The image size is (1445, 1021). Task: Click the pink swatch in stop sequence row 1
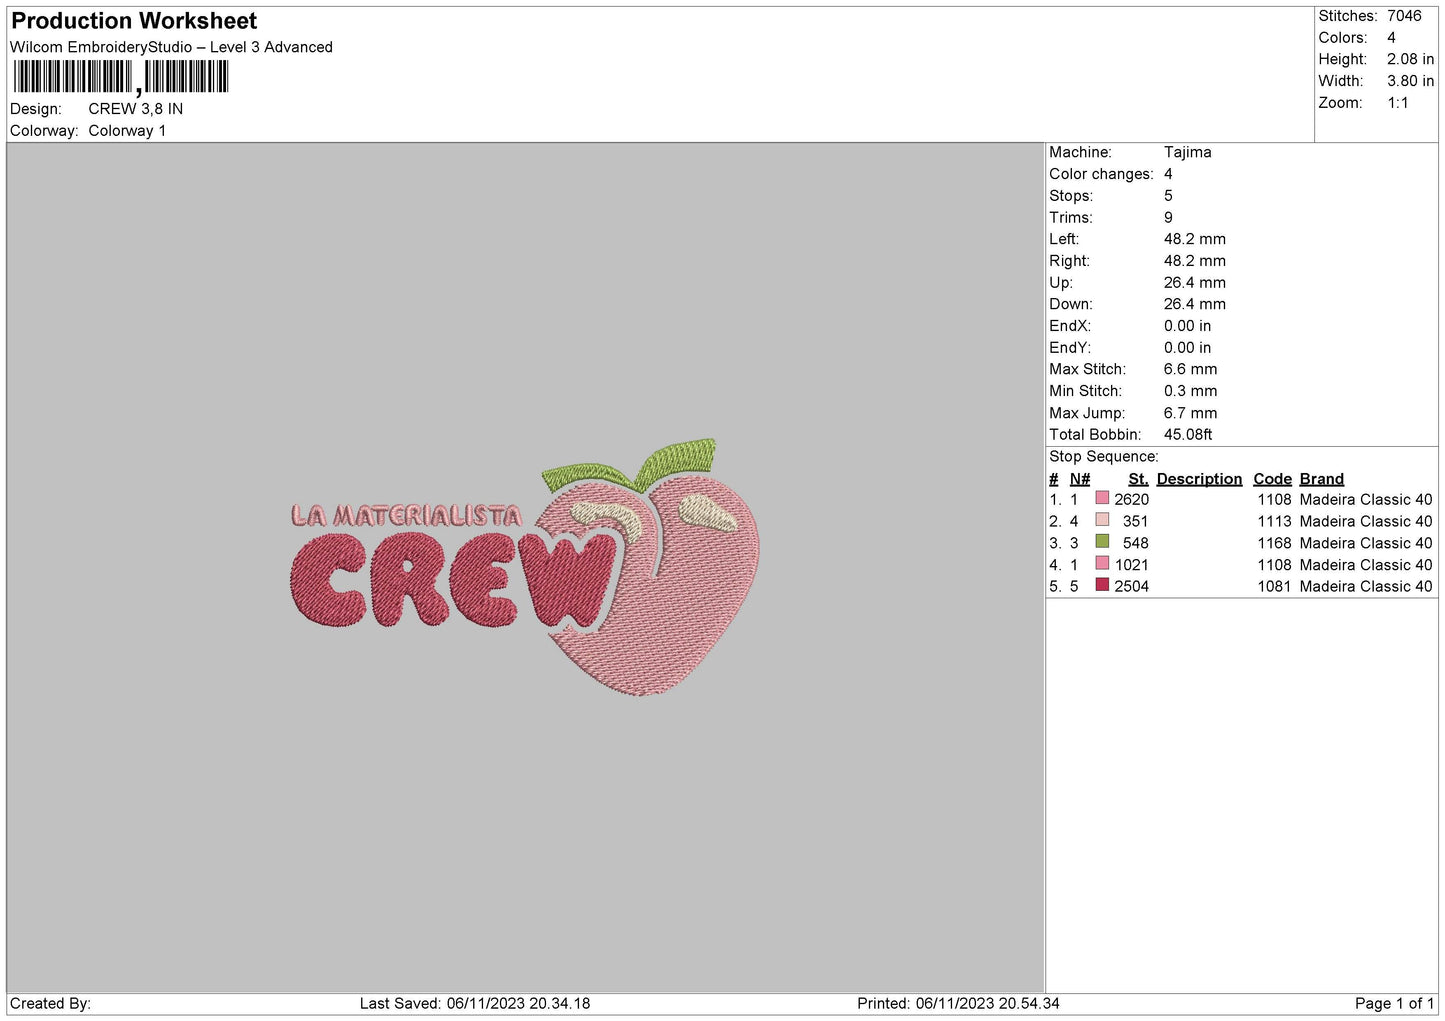[1102, 498]
